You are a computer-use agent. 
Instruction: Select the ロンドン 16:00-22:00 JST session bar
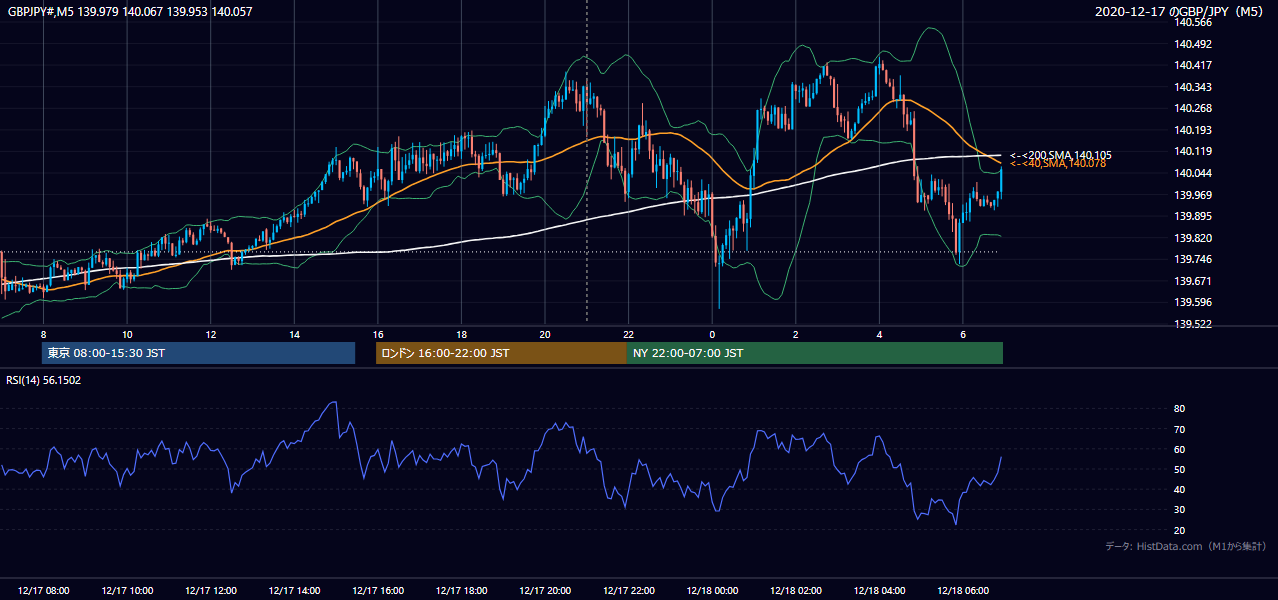coord(501,353)
